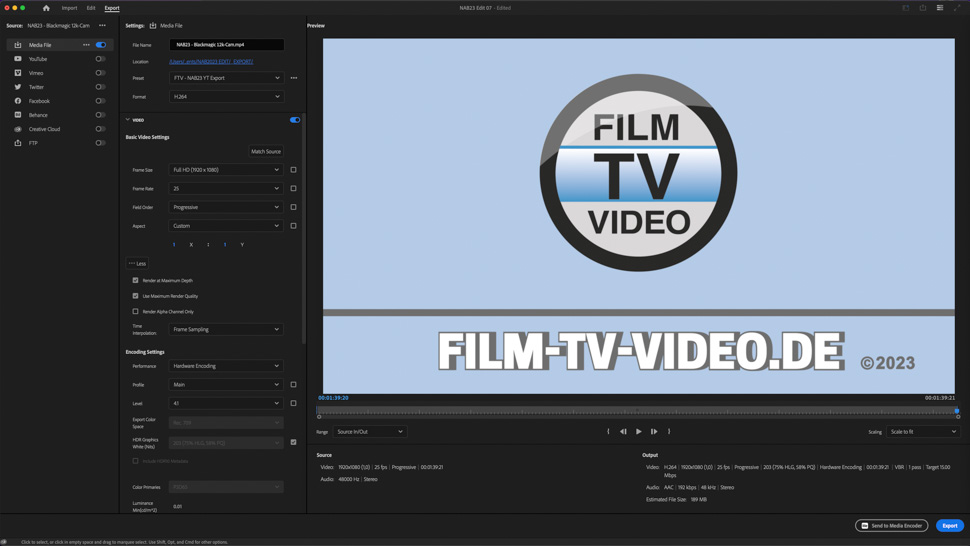The height and width of the screenshot is (546, 970).
Task: Open the Performance Hardware Encoding dropdown
Action: pyautogui.click(x=226, y=366)
